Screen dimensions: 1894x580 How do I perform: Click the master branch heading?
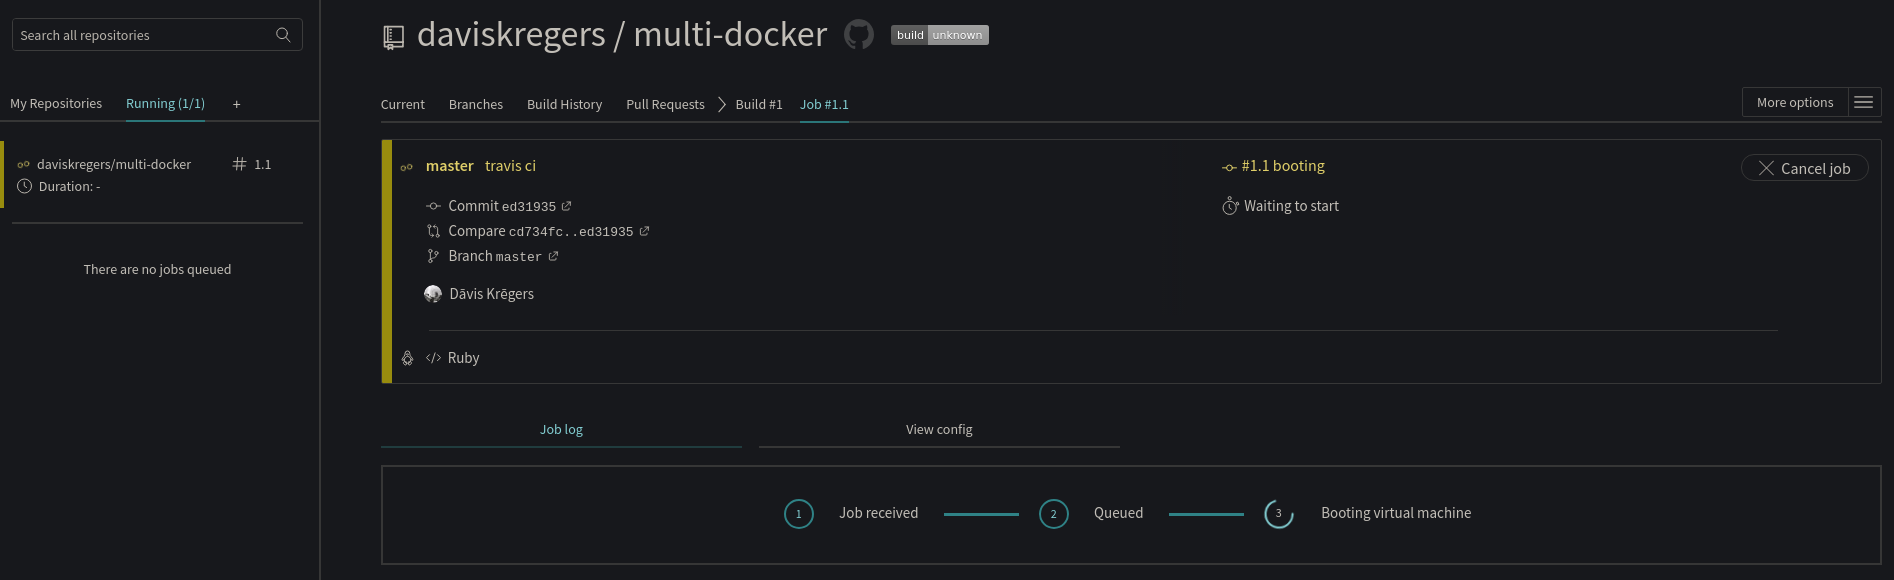pyautogui.click(x=450, y=166)
